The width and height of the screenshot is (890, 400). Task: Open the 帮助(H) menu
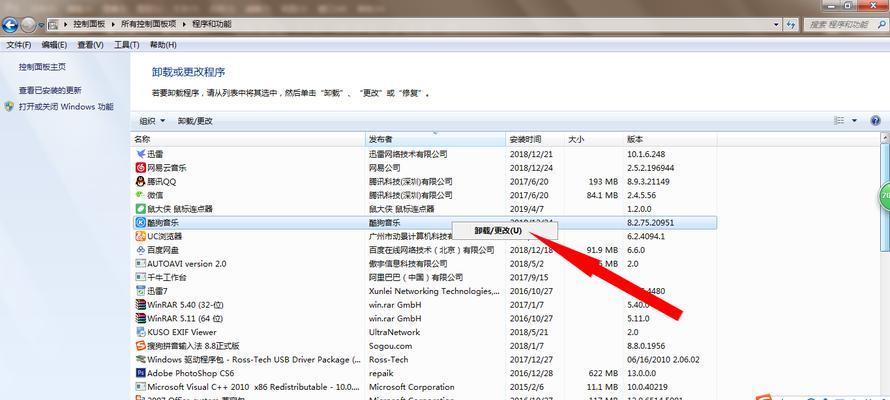[x=163, y=45]
